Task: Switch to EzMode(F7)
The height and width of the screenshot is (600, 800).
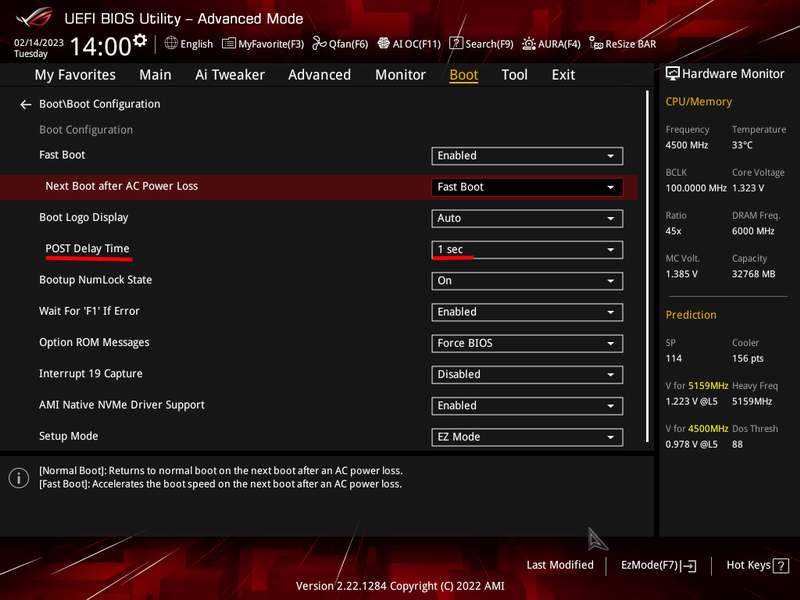Action: pyautogui.click(x=658, y=565)
